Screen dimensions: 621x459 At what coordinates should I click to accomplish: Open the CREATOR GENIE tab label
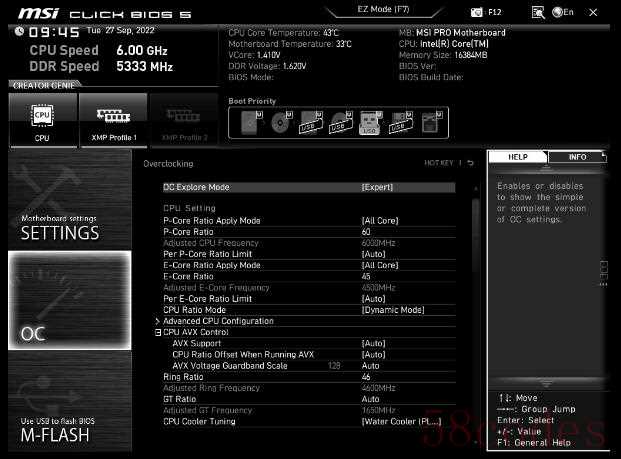tap(44, 85)
